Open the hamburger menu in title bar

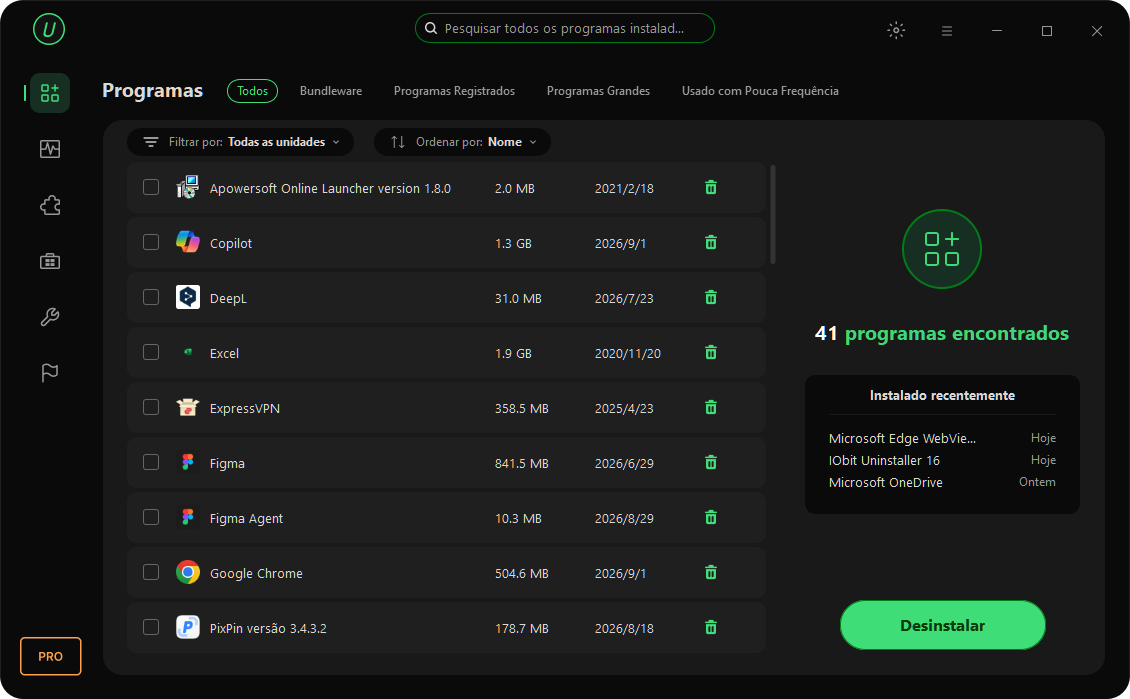pos(947,31)
